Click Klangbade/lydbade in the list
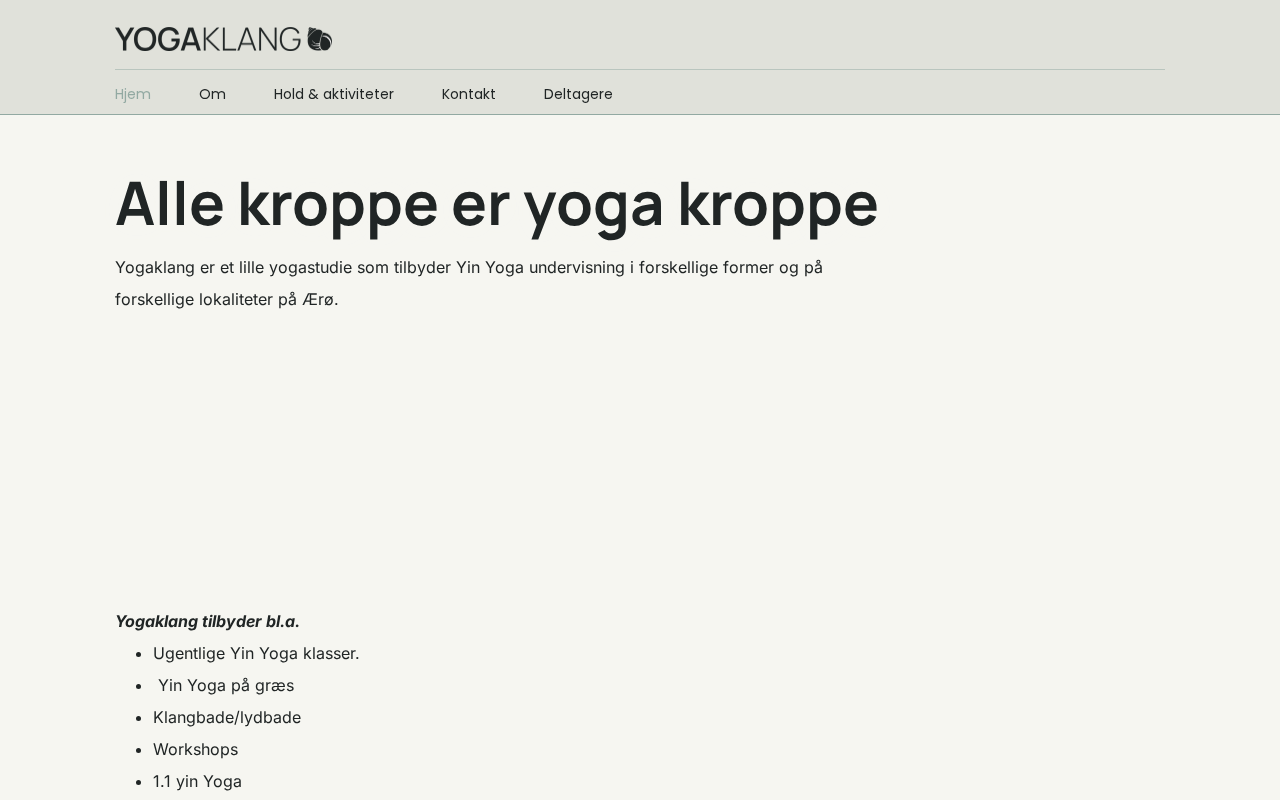1280x800 pixels. point(227,717)
